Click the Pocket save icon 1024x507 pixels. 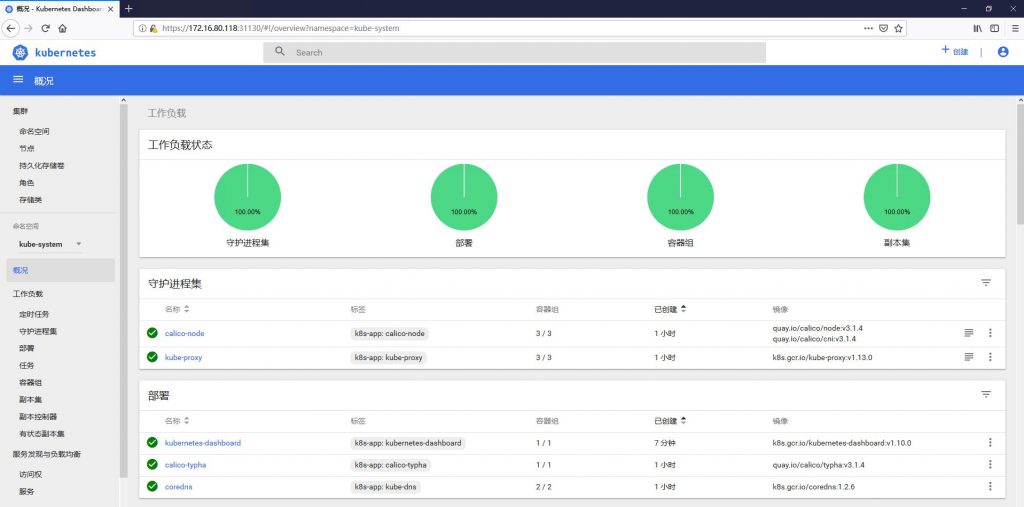click(x=883, y=28)
